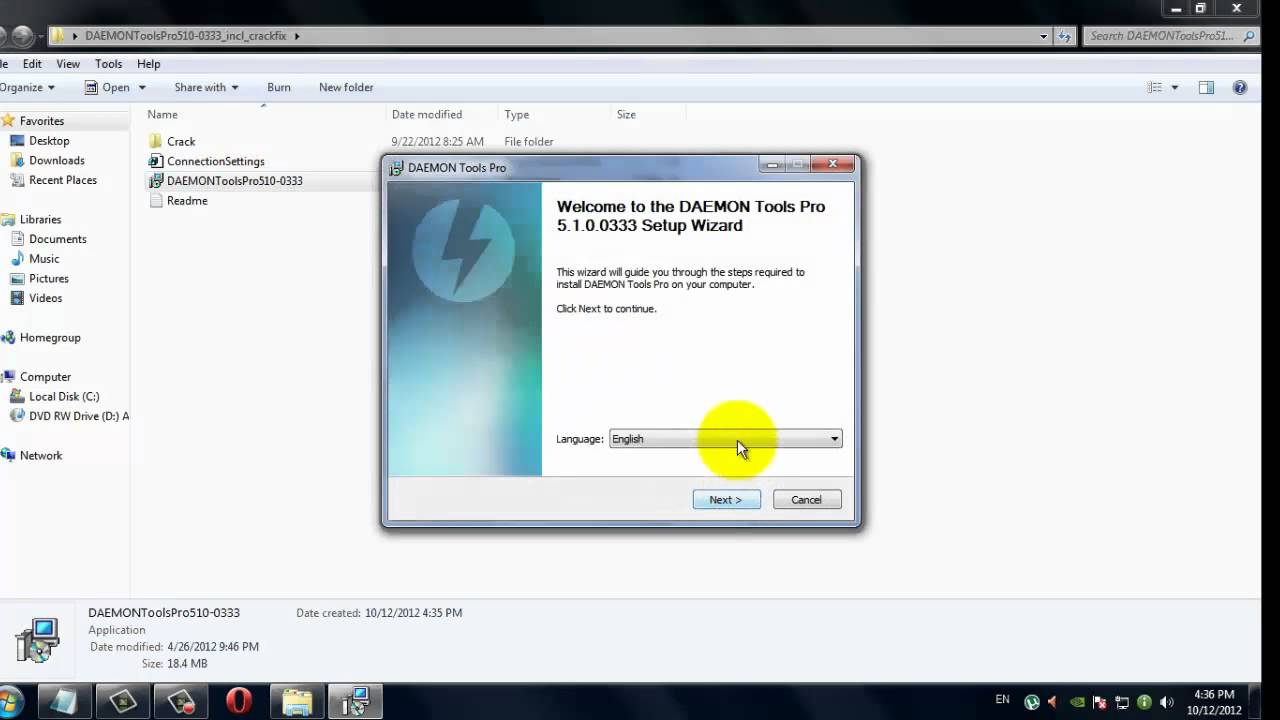Click the Explorer help question-mark icon

[x=1240, y=87]
